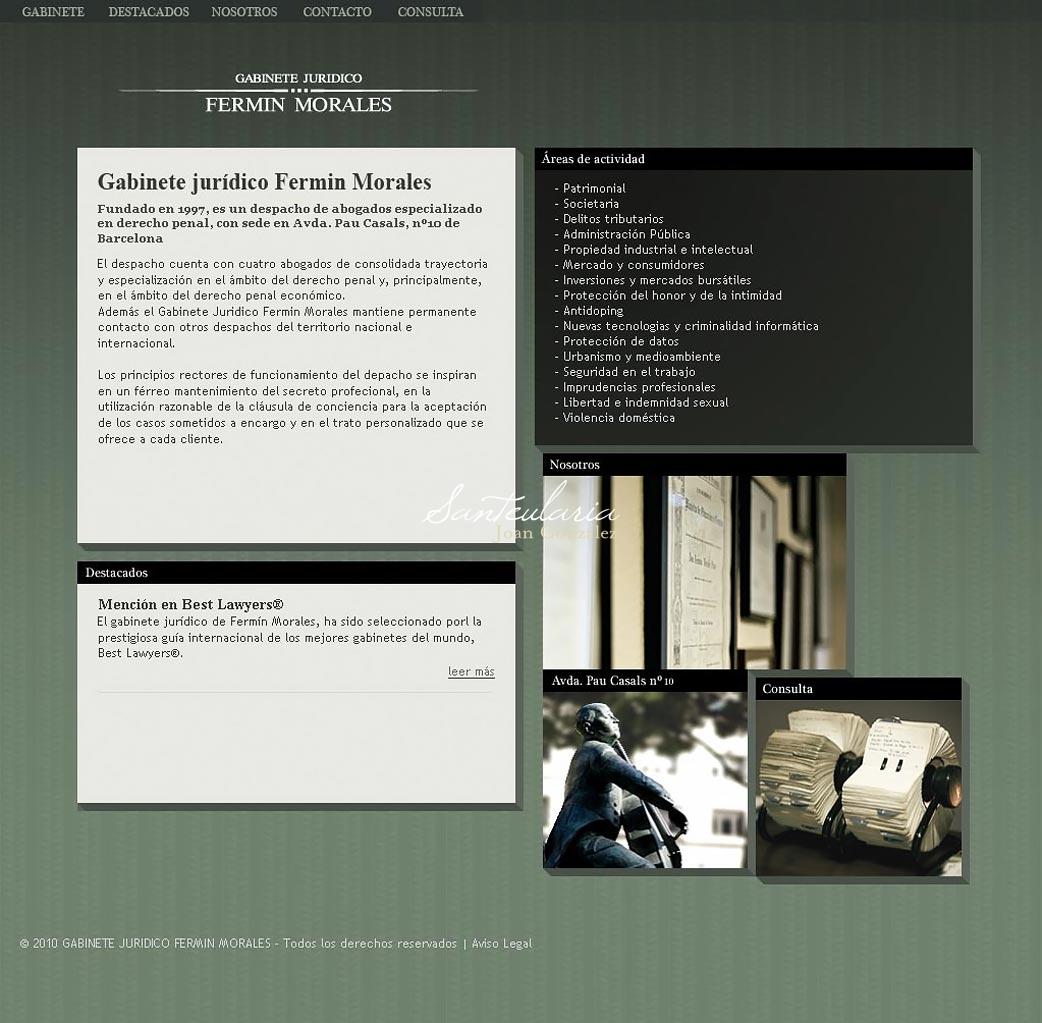1042x1023 pixels.
Task: Click the Avda. Pau Casals header
Action: pyautogui.click(x=612, y=681)
